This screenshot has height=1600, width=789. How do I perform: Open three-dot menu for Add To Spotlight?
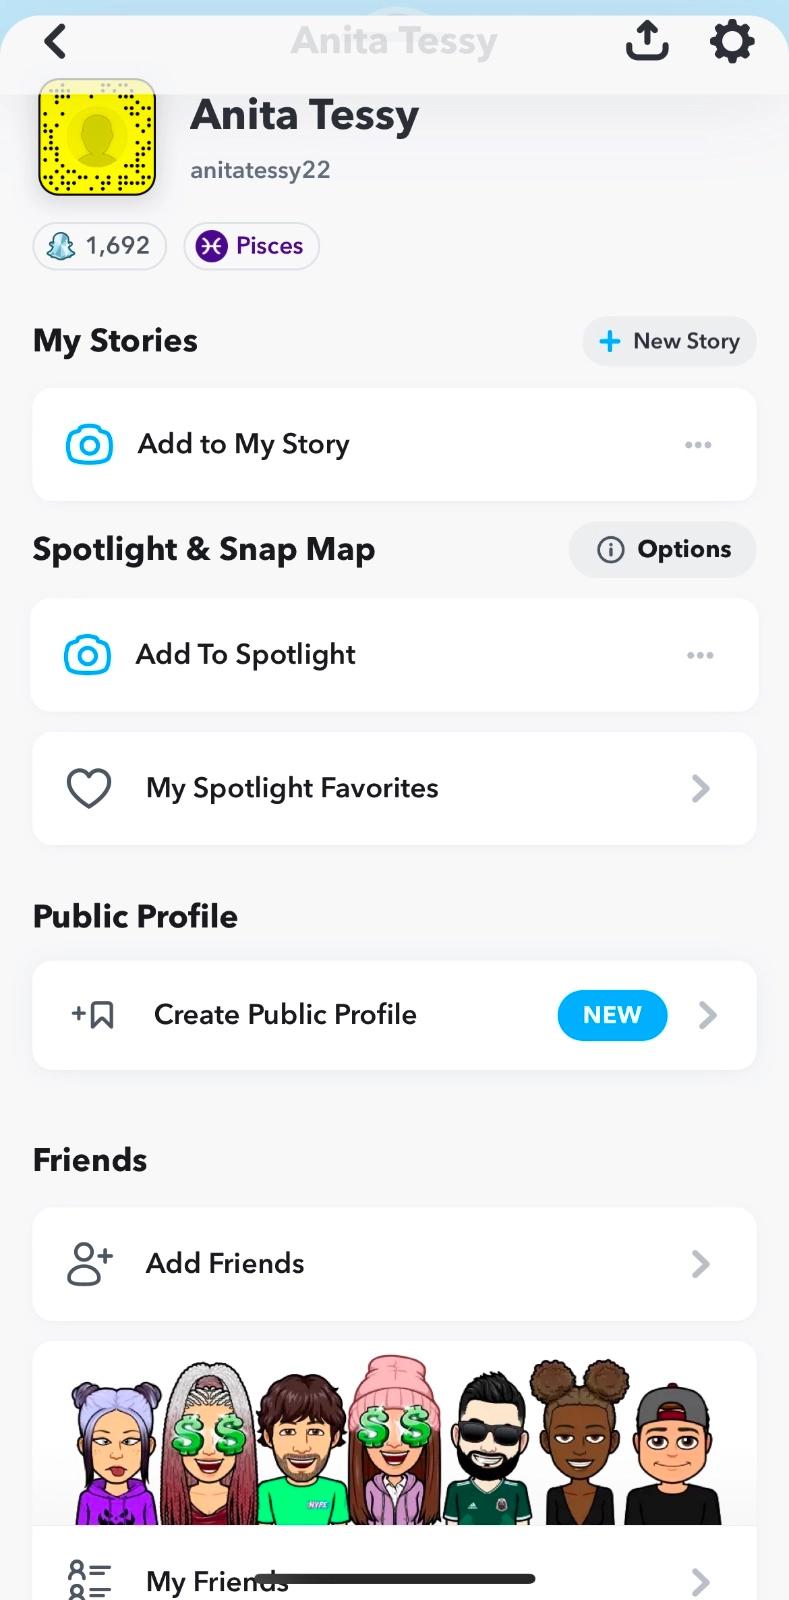pyautogui.click(x=700, y=655)
